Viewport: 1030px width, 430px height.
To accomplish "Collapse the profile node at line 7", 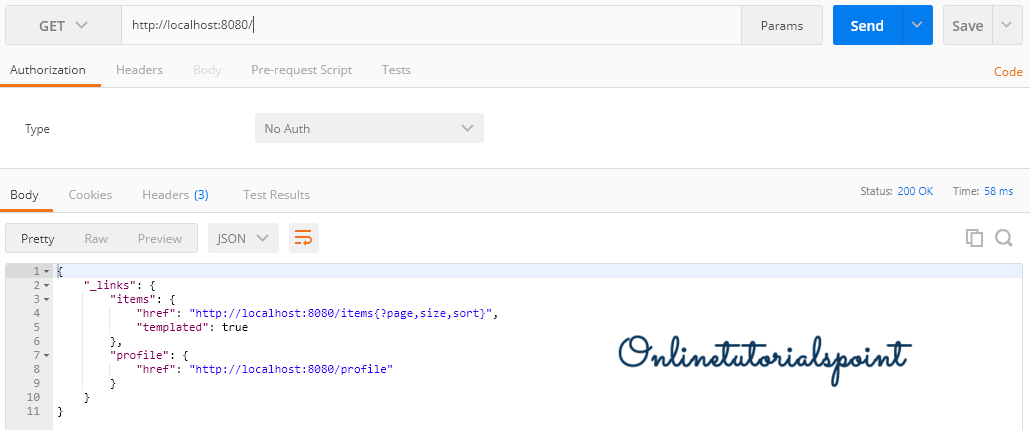I will (x=47, y=355).
